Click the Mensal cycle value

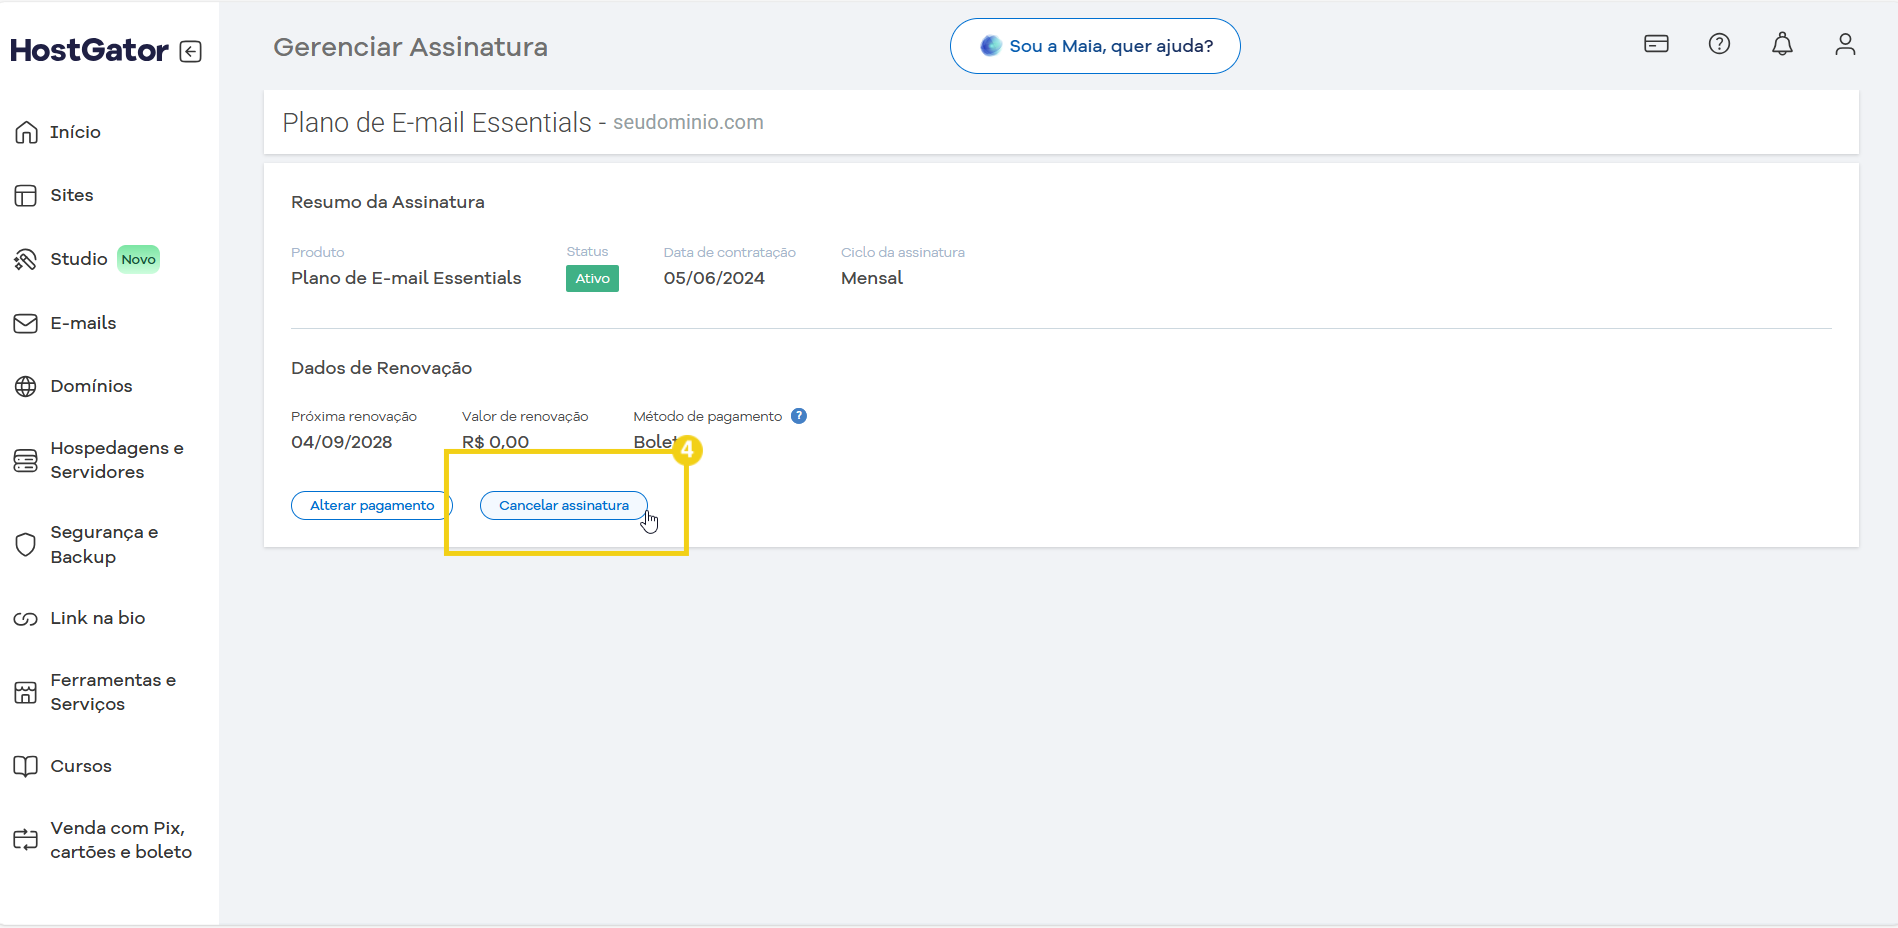coord(871,278)
